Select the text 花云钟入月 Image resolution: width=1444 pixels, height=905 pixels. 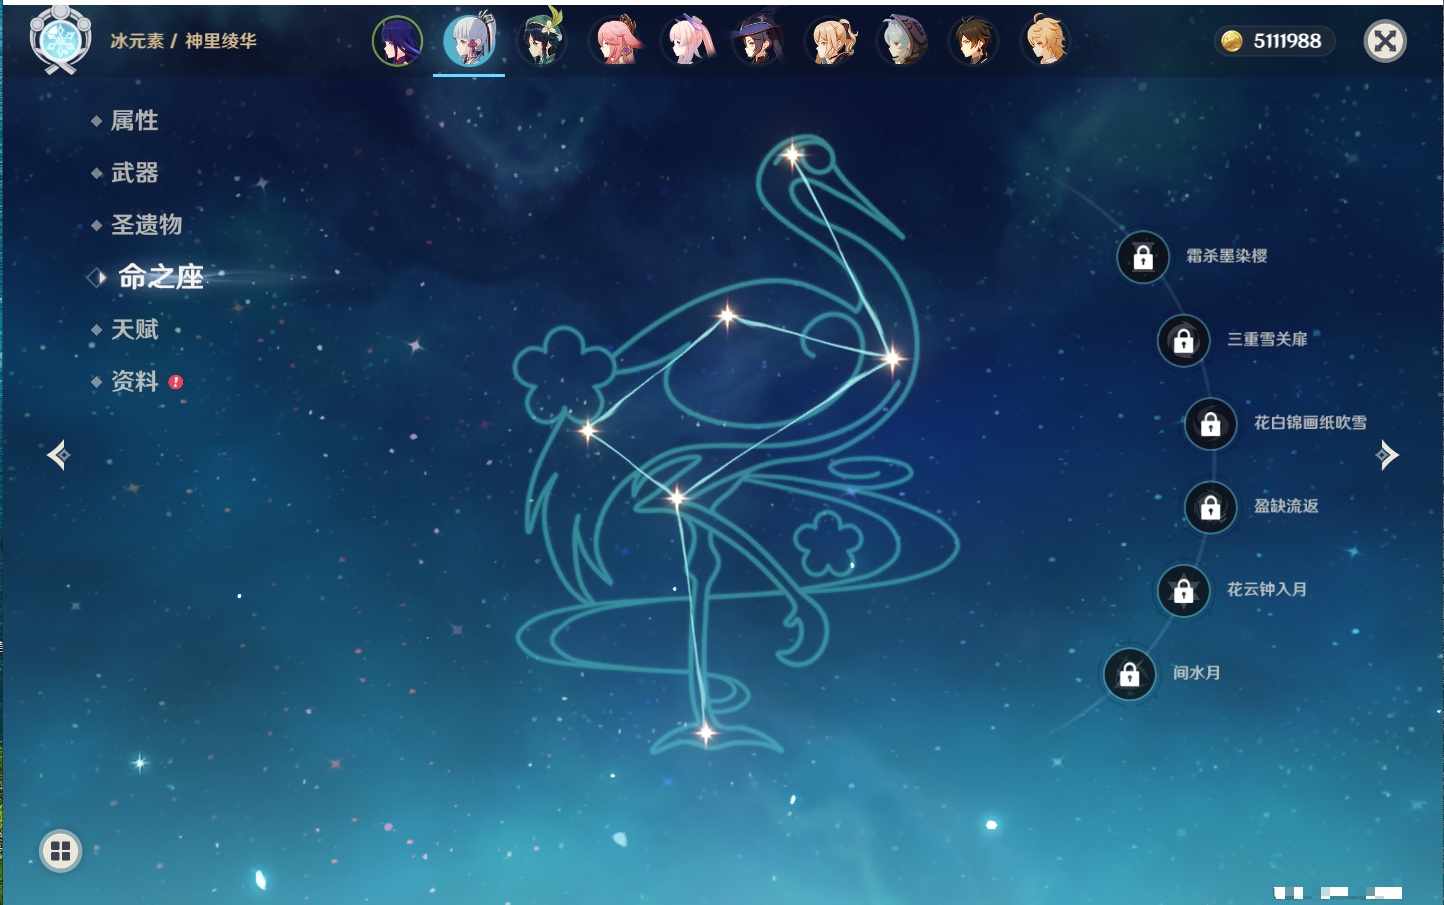coord(1267,589)
